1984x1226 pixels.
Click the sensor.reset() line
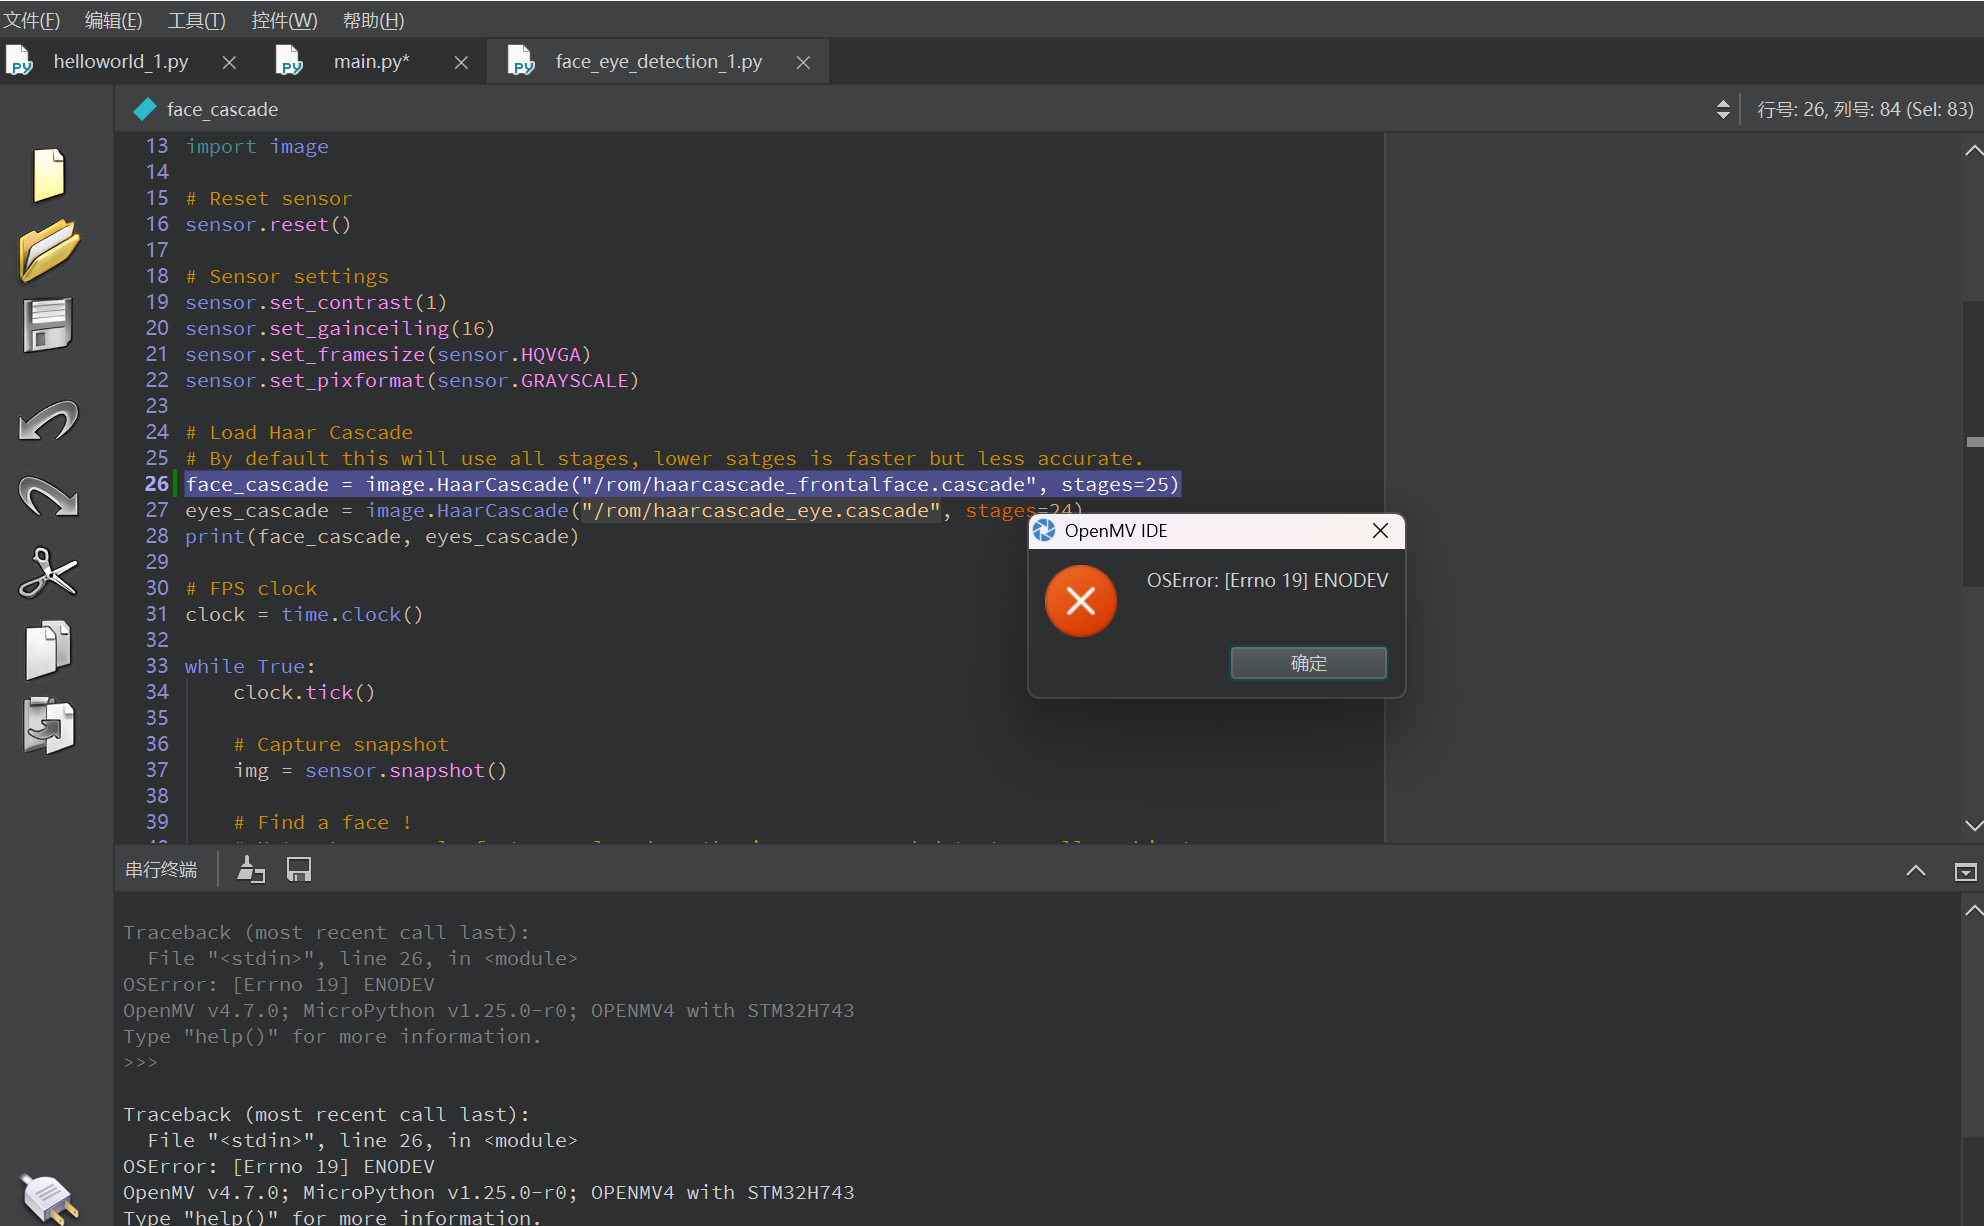268,224
